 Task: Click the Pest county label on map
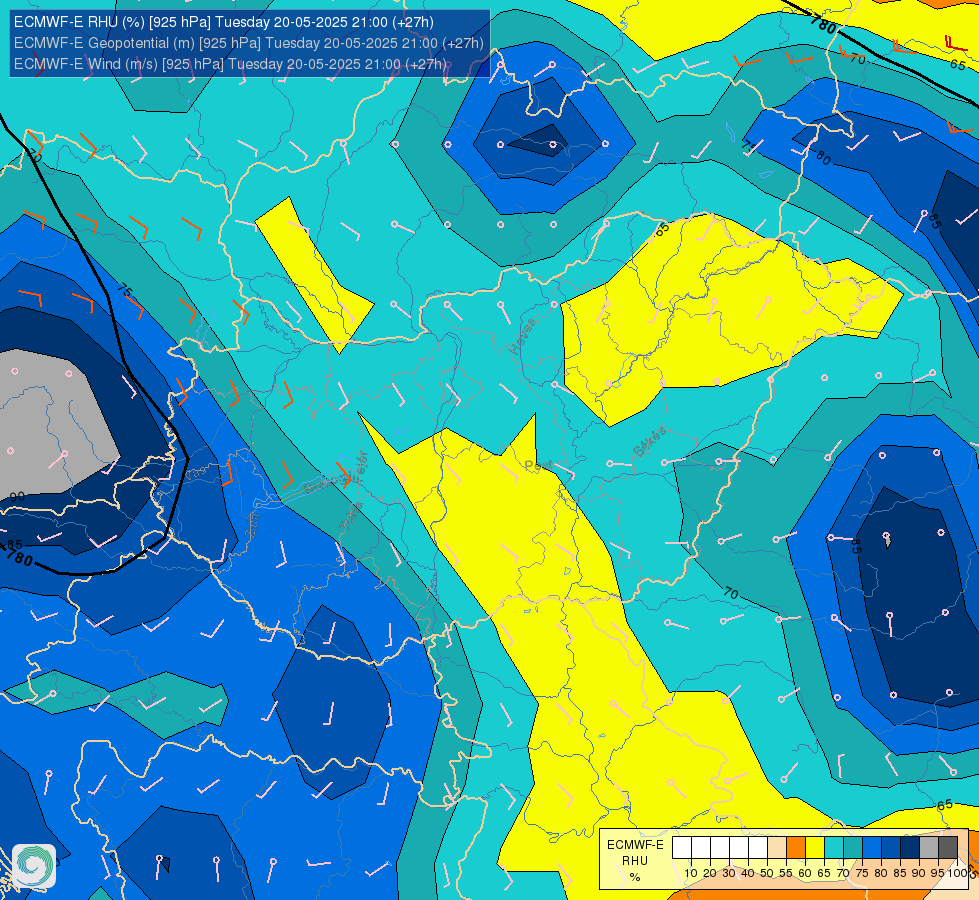click(x=538, y=466)
